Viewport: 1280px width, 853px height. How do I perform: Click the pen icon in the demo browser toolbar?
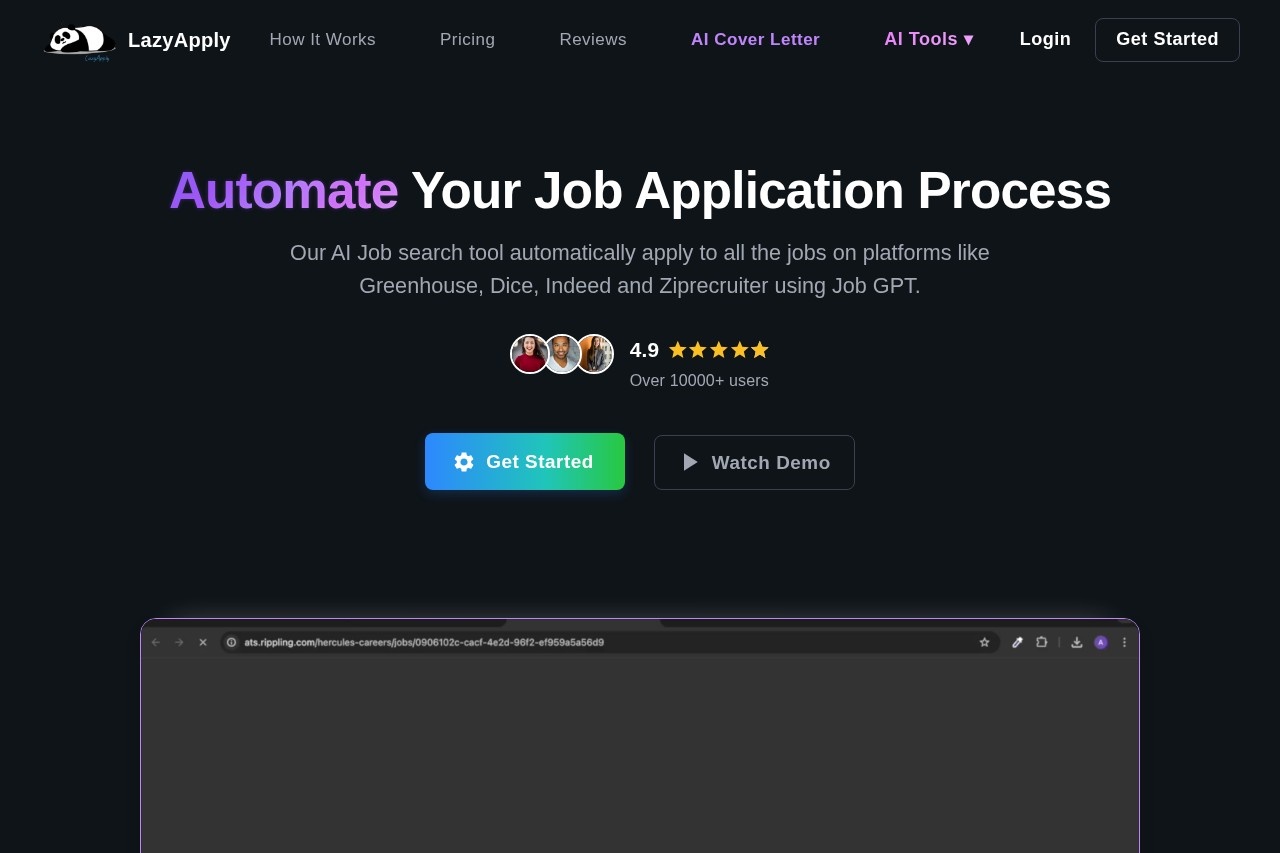click(1017, 642)
